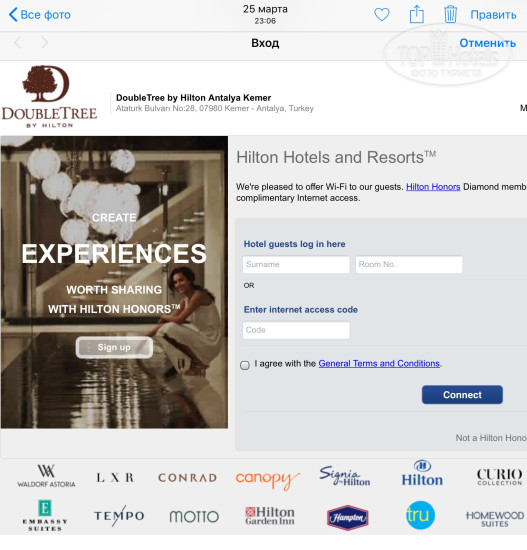
Task: Open the Hilton Honors link
Action: click(x=433, y=187)
